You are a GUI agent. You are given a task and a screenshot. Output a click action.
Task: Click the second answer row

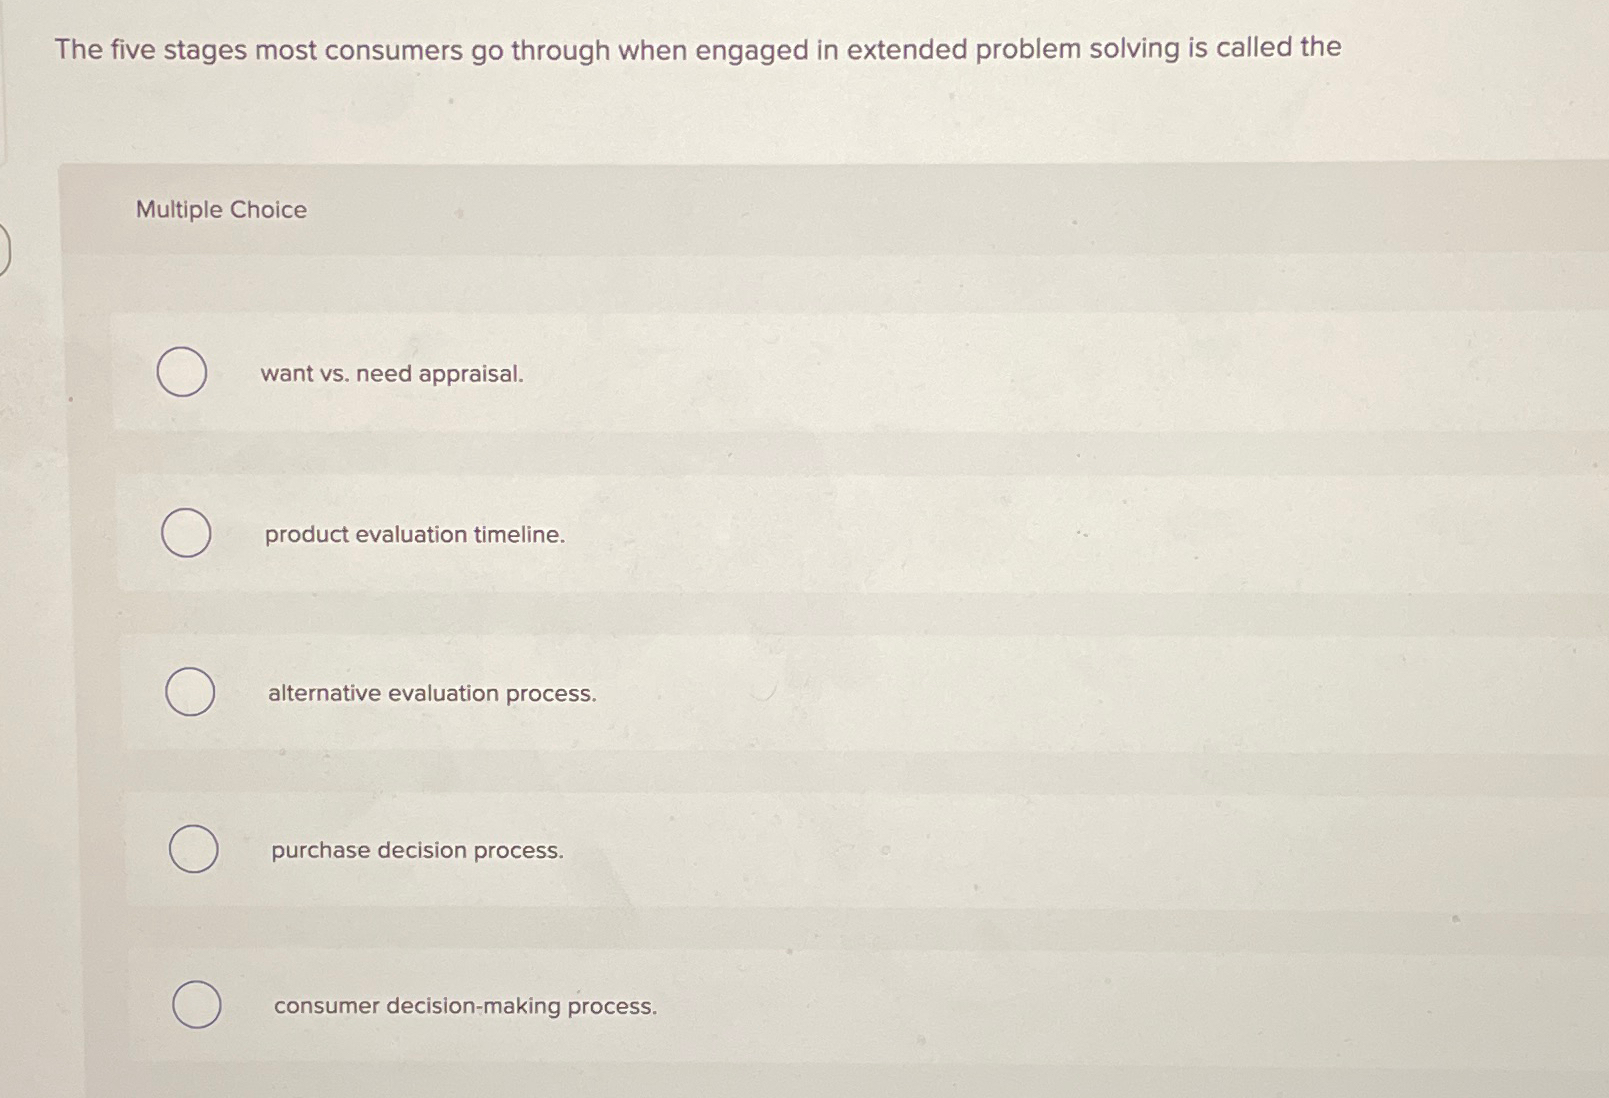(x=700, y=535)
